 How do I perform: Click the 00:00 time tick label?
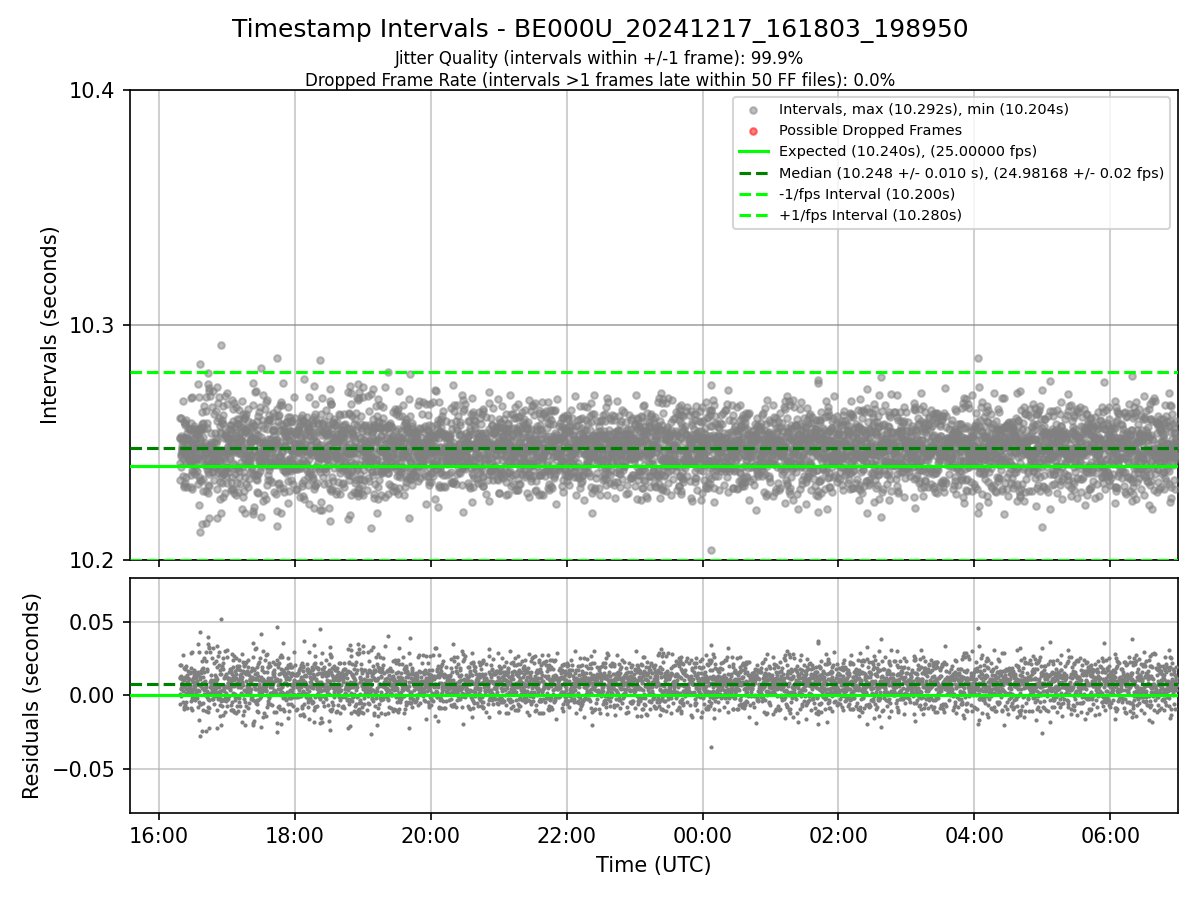(x=703, y=836)
